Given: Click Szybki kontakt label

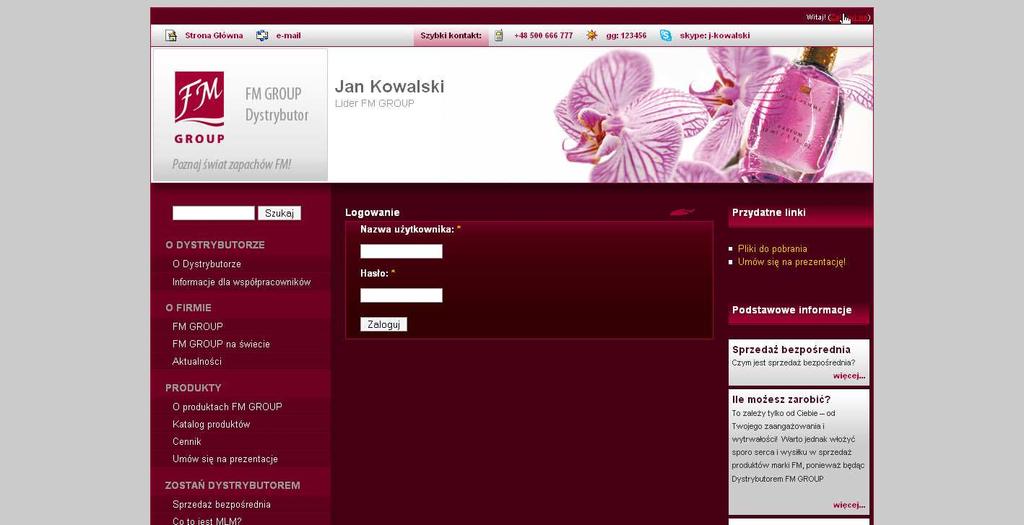Looking at the screenshot, I should (x=451, y=35).
